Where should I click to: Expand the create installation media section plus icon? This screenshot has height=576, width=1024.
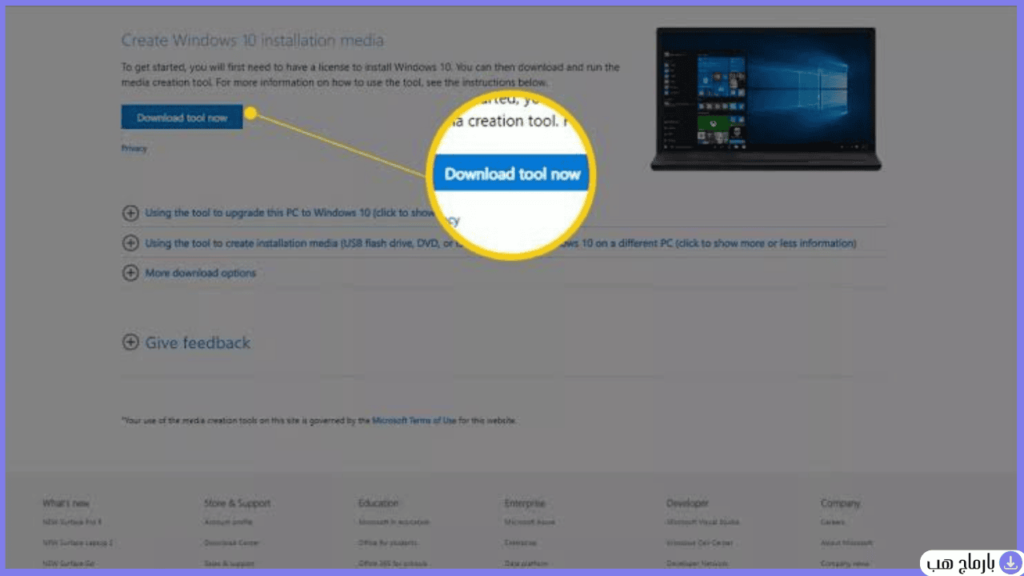click(131, 243)
